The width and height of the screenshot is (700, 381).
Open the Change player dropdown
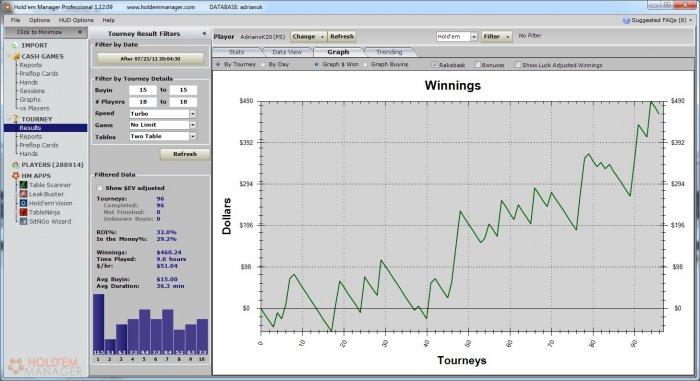point(308,37)
